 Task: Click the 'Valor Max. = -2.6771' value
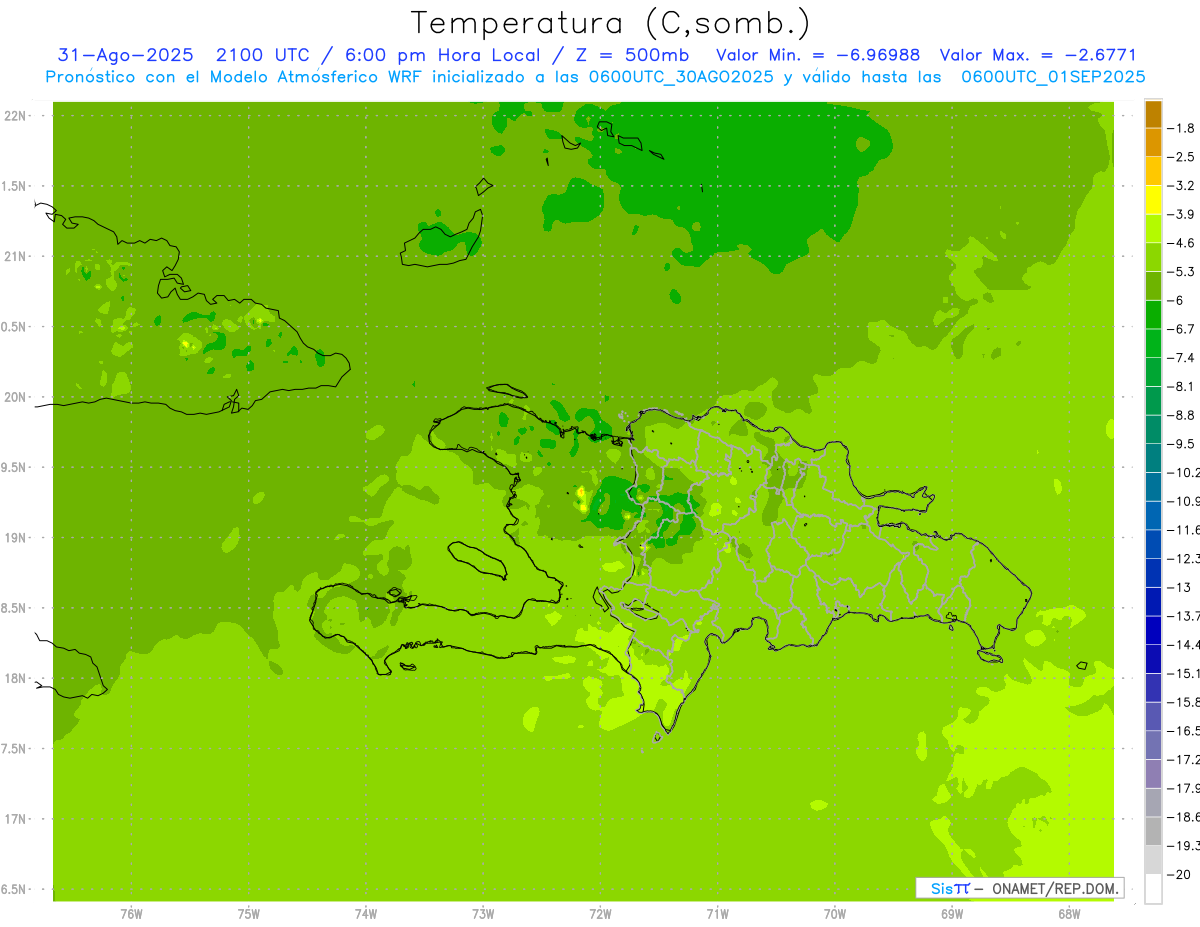click(x=1038, y=55)
